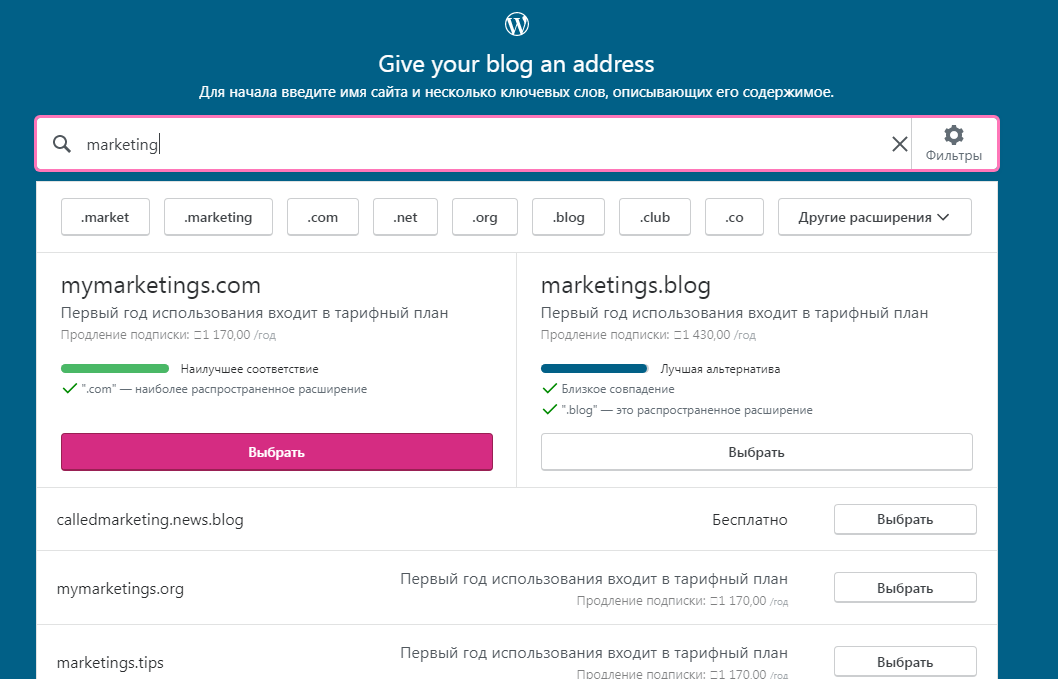Pick the mymarketings.org domain
1058x679 pixels.
point(905,588)
